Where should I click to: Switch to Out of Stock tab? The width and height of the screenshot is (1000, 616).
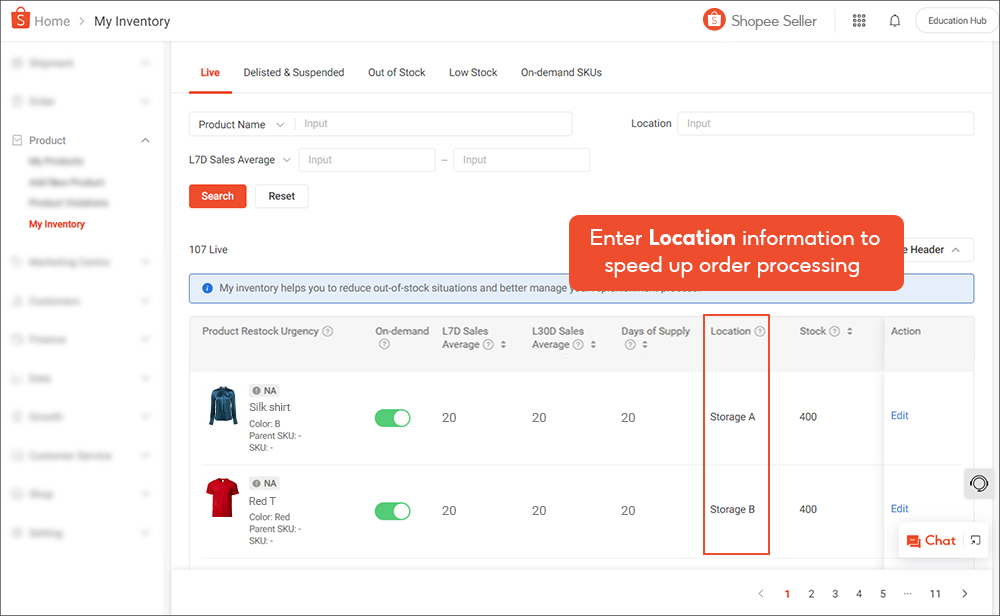click(x=397, y=73)
